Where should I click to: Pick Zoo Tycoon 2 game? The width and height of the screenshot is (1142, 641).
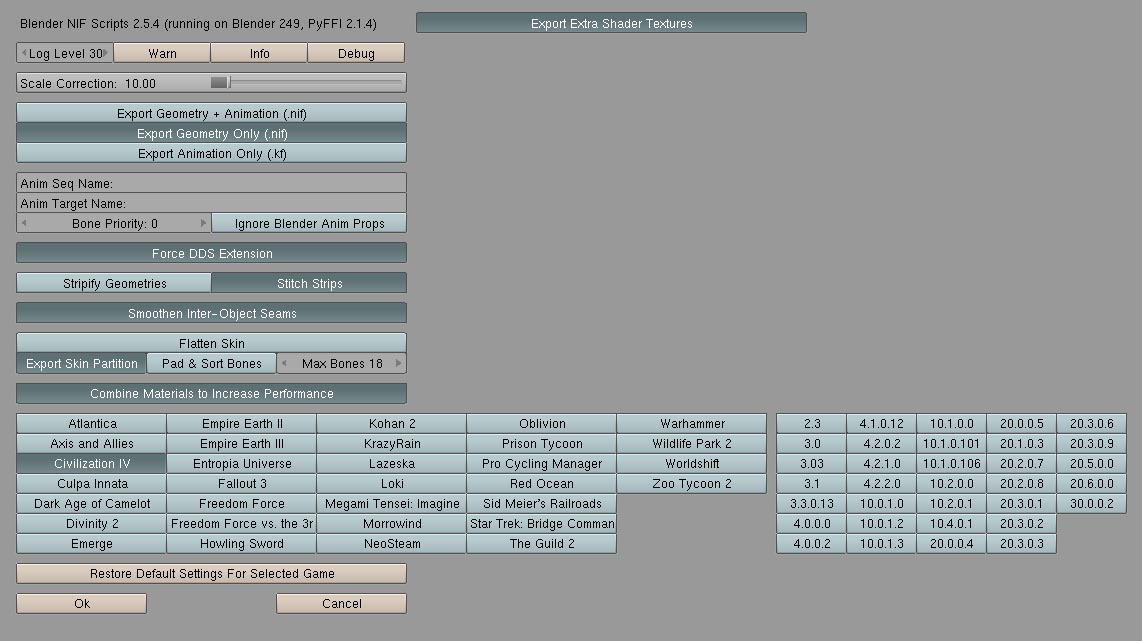pyautogui.click(x=692, y=484)
